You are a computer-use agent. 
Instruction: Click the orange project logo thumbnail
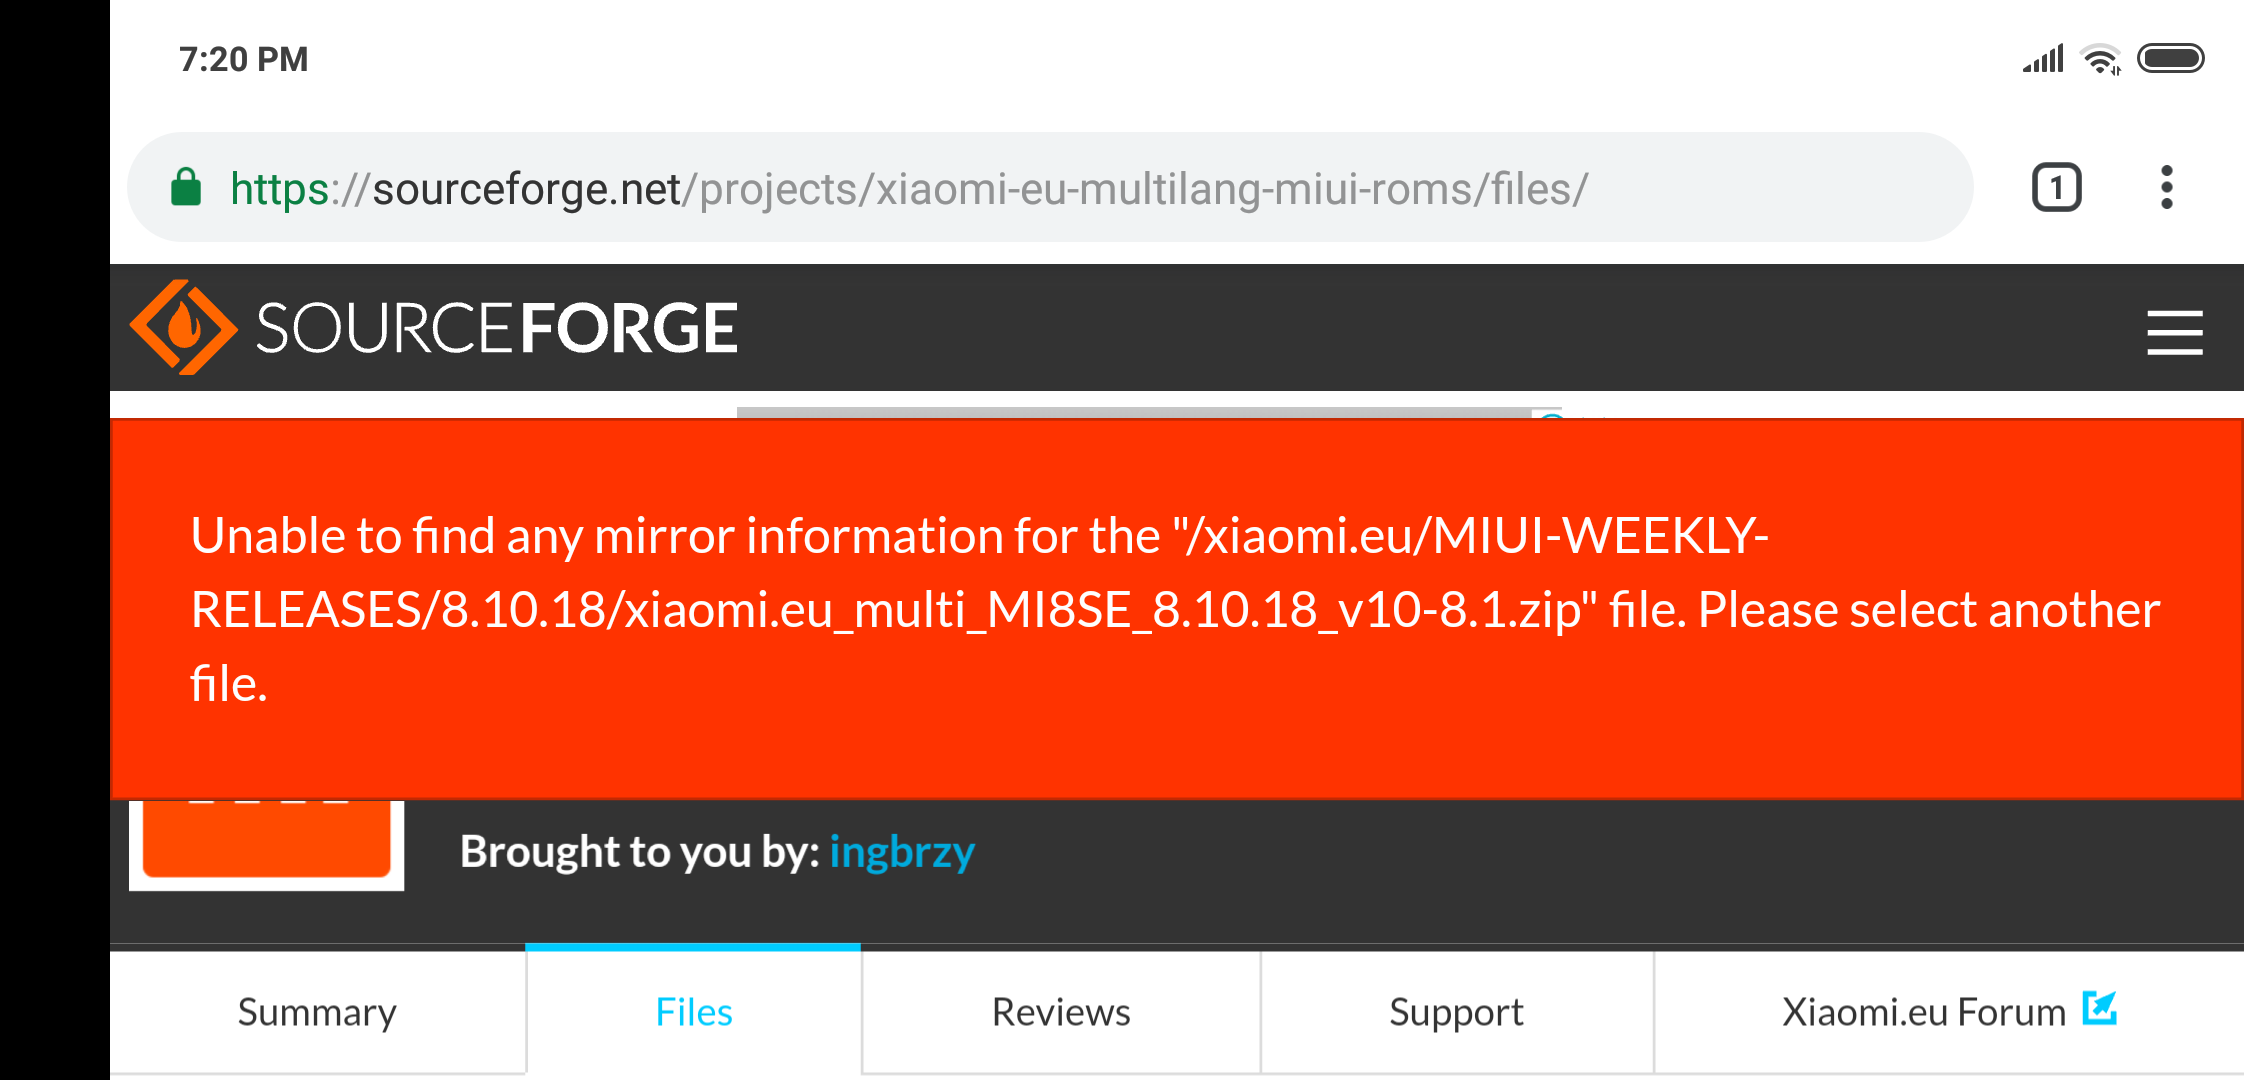[x=266, y=843]
